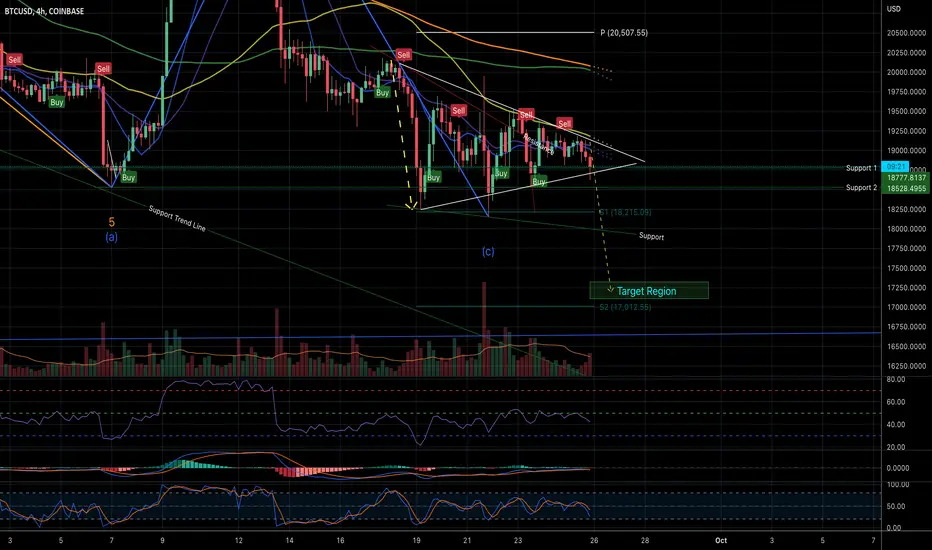The width and height of the screenshot is (932, 550).
Task: Click 20500.0000 on the price axis
Action: click(906, 33)
